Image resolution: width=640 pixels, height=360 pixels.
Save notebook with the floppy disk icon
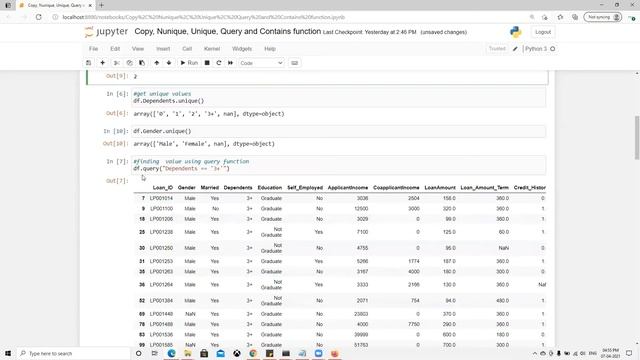pos(89,63)
